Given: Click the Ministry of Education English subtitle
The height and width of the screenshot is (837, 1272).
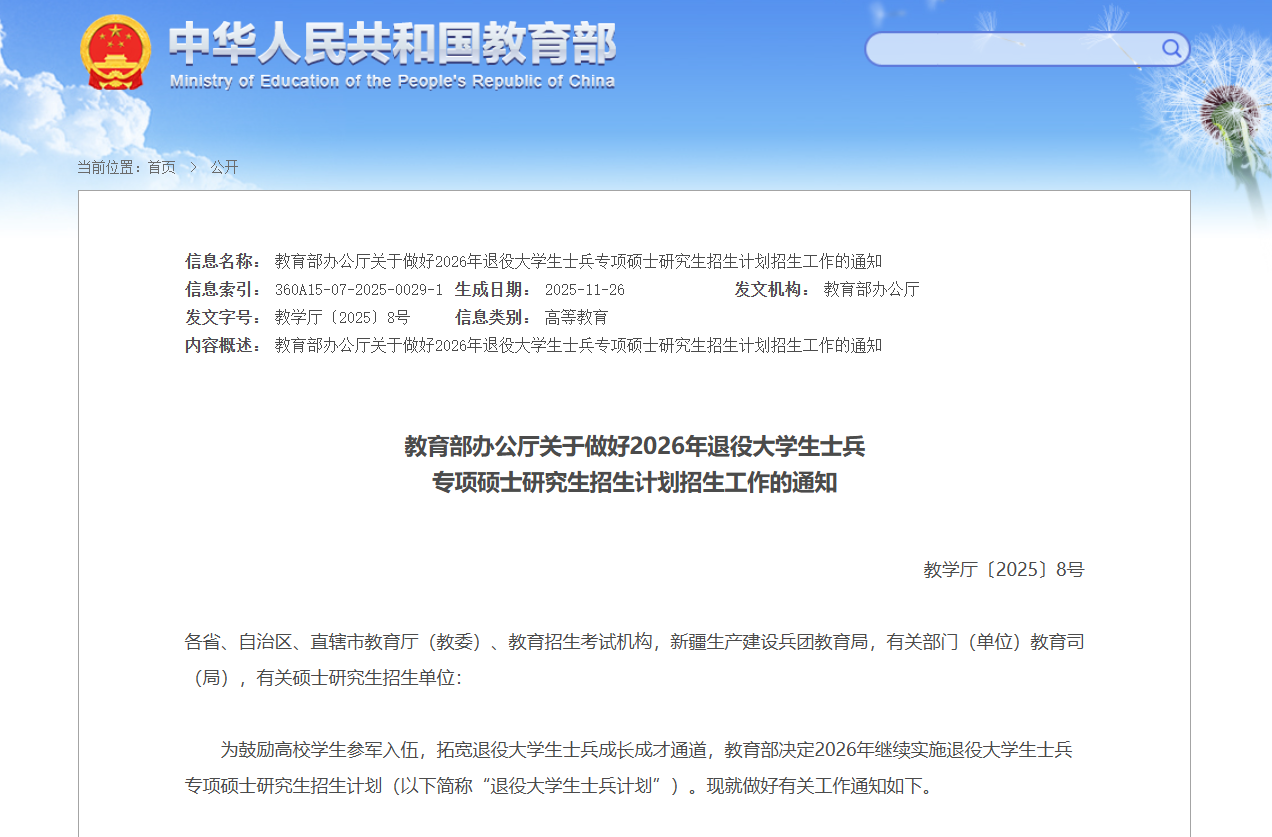Looking at the screenshot, I should [392, 82].
